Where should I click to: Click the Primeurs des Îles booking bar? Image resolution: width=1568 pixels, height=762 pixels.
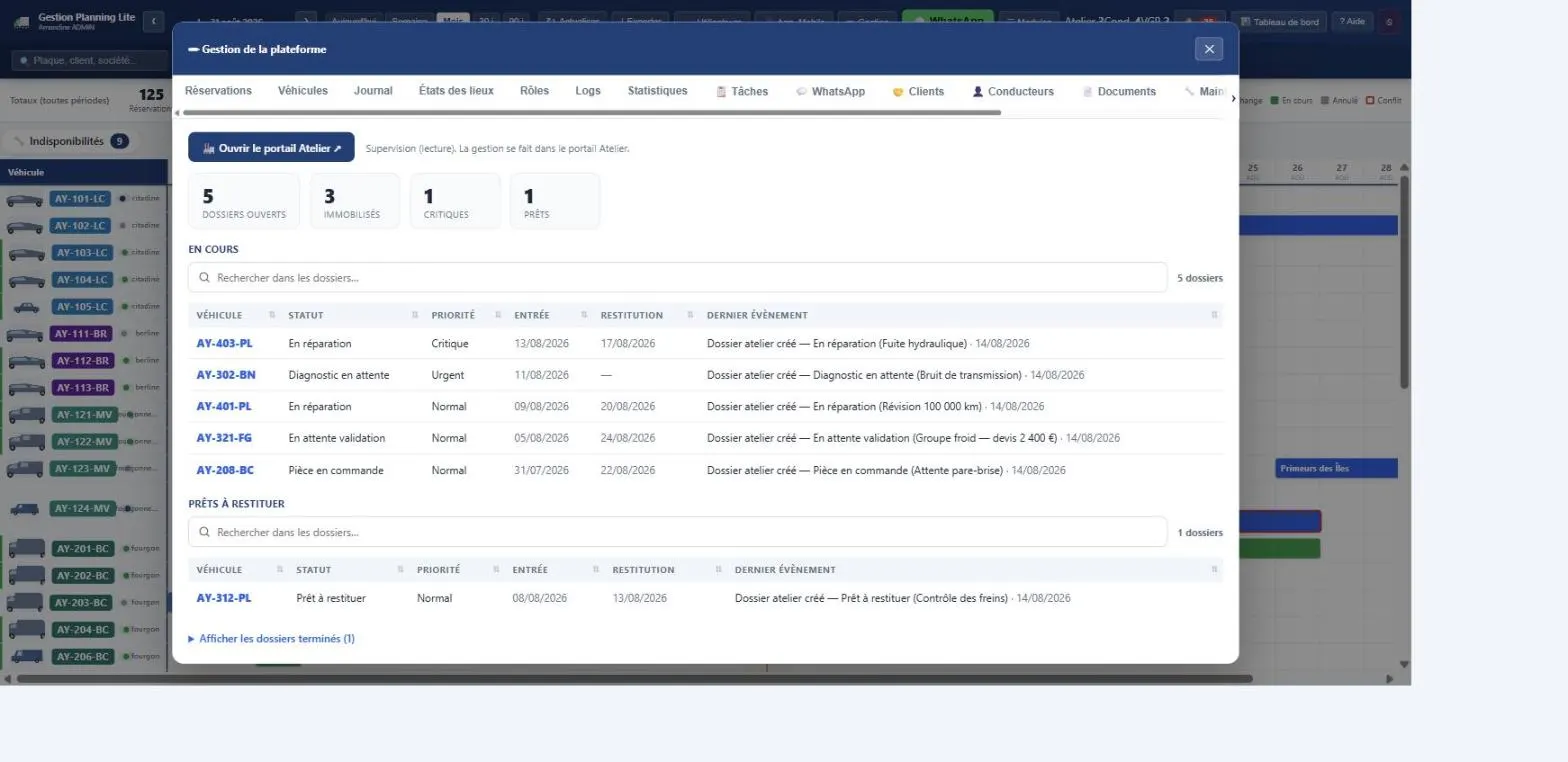[x=1336, y=468]
